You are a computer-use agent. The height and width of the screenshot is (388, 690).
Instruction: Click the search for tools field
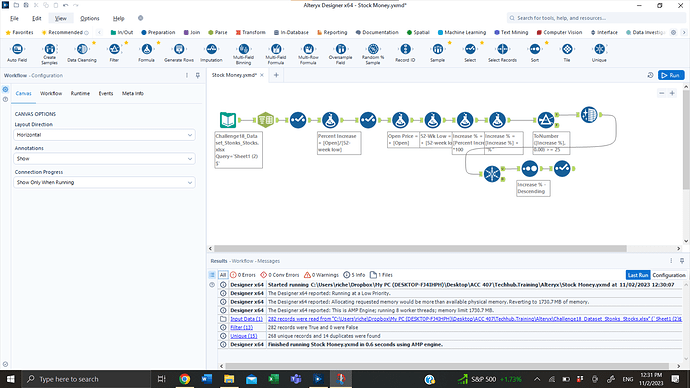(596, 18)
